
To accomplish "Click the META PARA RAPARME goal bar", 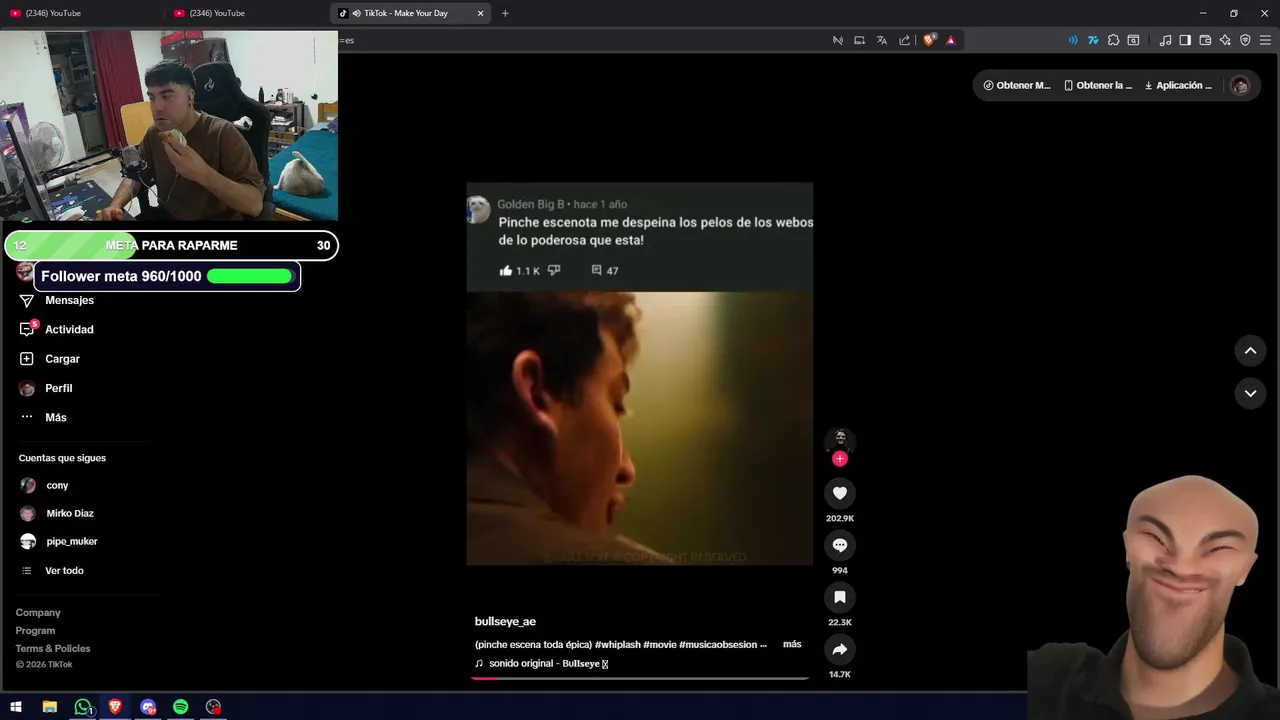I will [x=171, y=245].
